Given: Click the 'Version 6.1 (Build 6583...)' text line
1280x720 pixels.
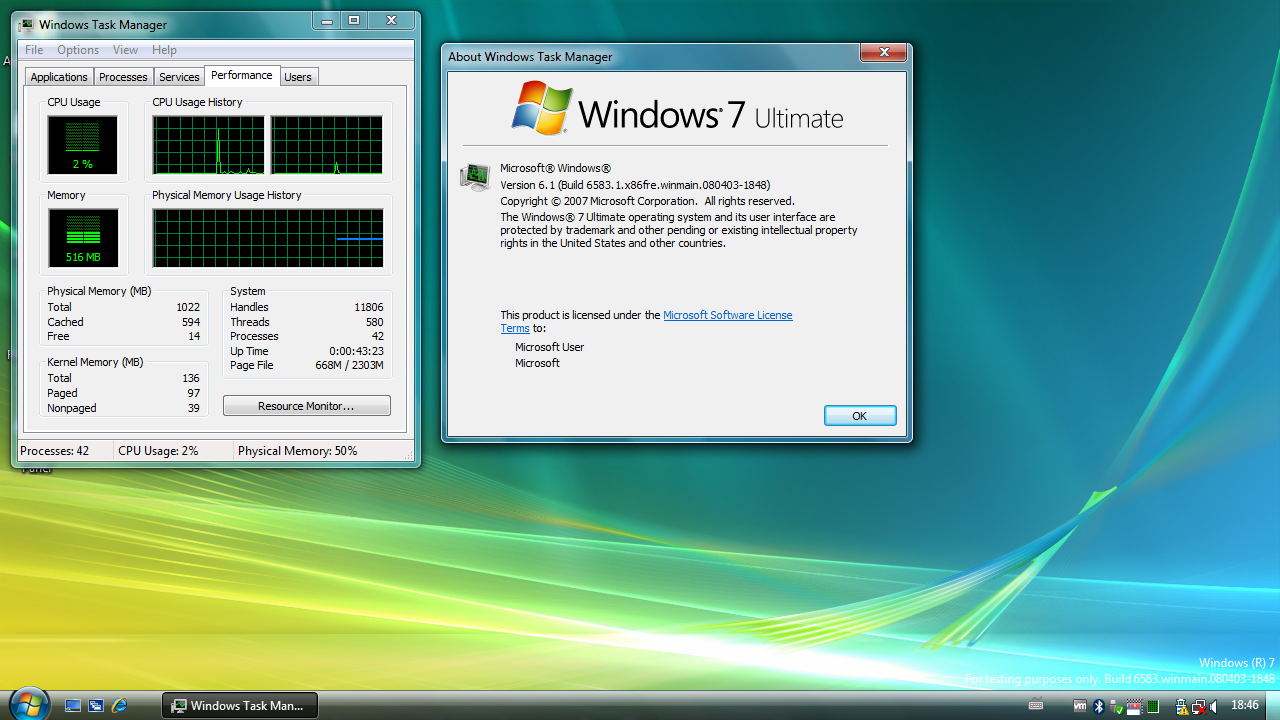Looking at the screenshot, I should (x=635, y=185).
